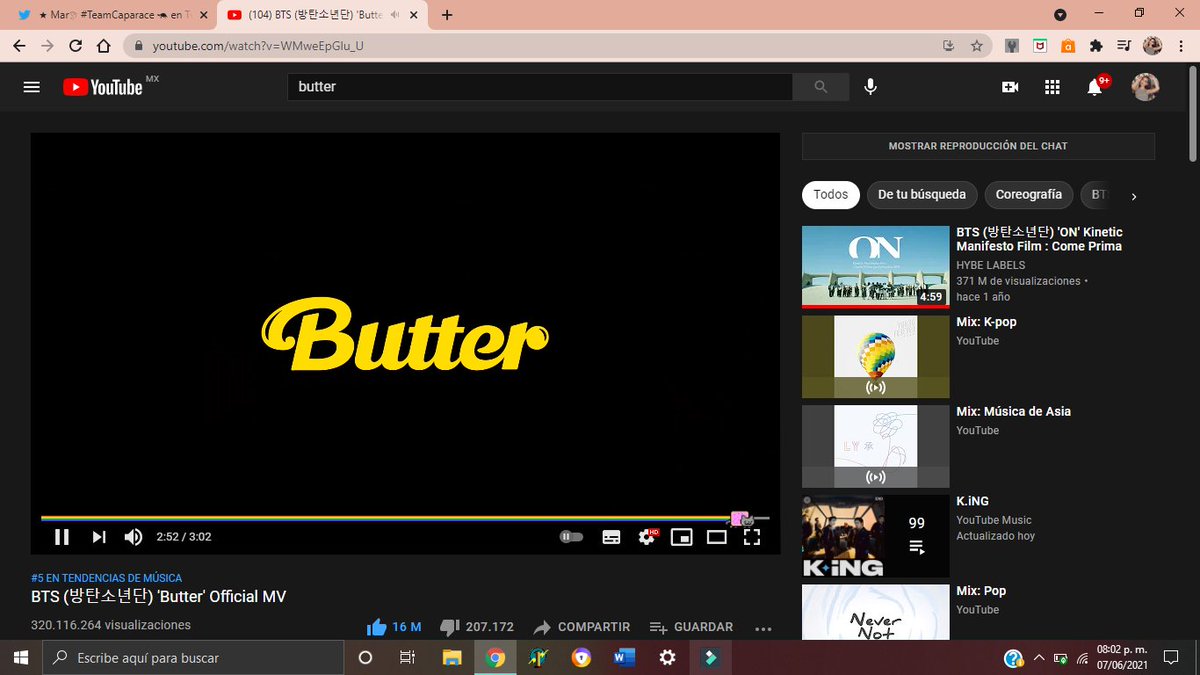Click the K.iNG playlist title
Screen dimensions: 1200x675
(x=972, y=501)
